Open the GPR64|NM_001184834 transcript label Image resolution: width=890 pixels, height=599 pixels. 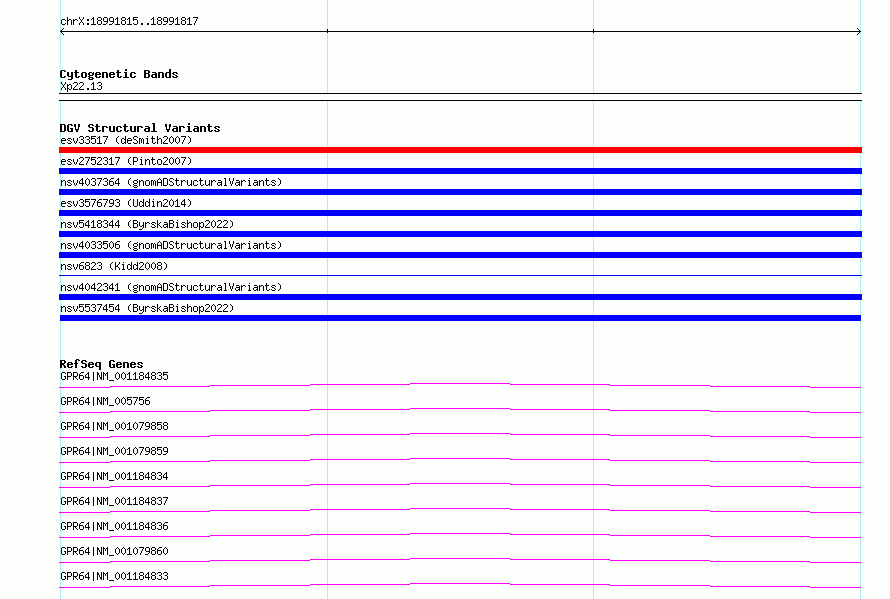tap(114, 476)
